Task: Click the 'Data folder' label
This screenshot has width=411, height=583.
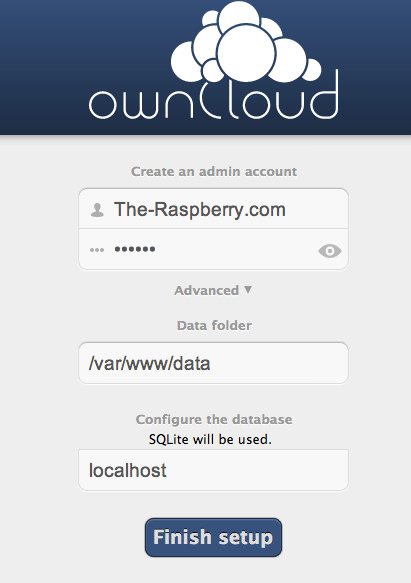Action: [x=214, y=325]
